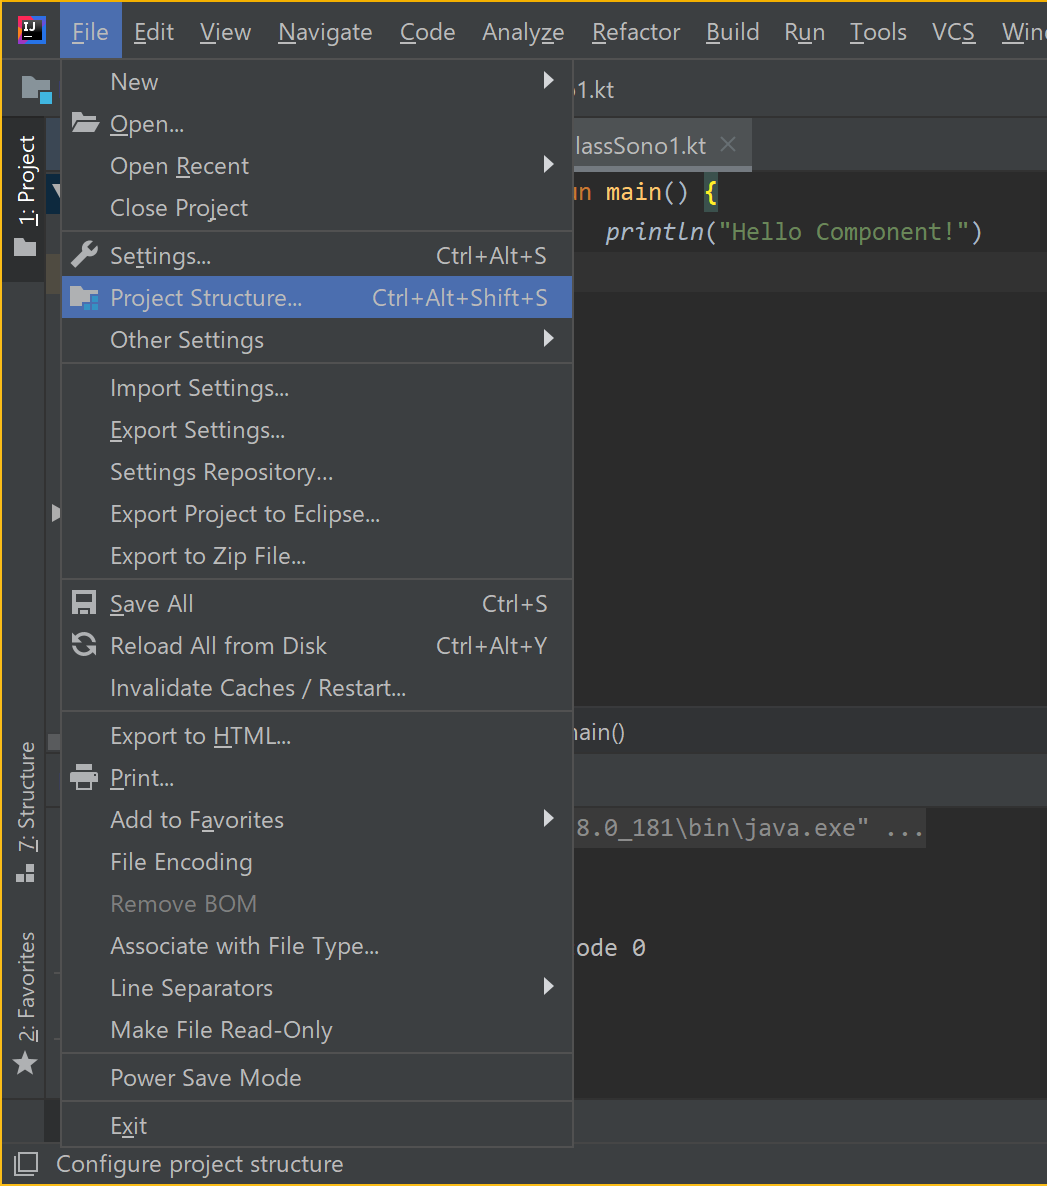
Task: Click the folder icon under Project sidebar label
Action: tap(25, 247)
